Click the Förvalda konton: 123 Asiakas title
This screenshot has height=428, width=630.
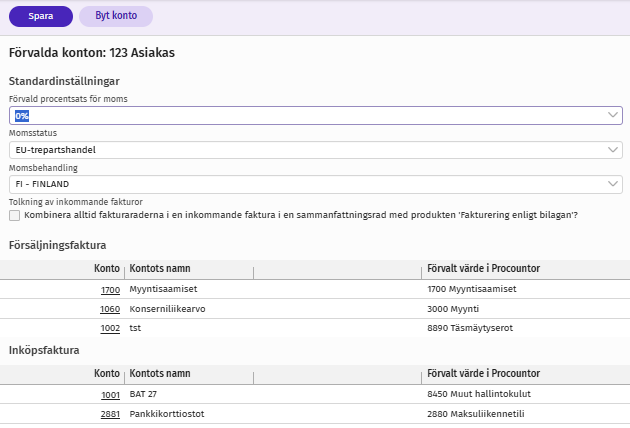pyautogui.click(x=92, y=53)
